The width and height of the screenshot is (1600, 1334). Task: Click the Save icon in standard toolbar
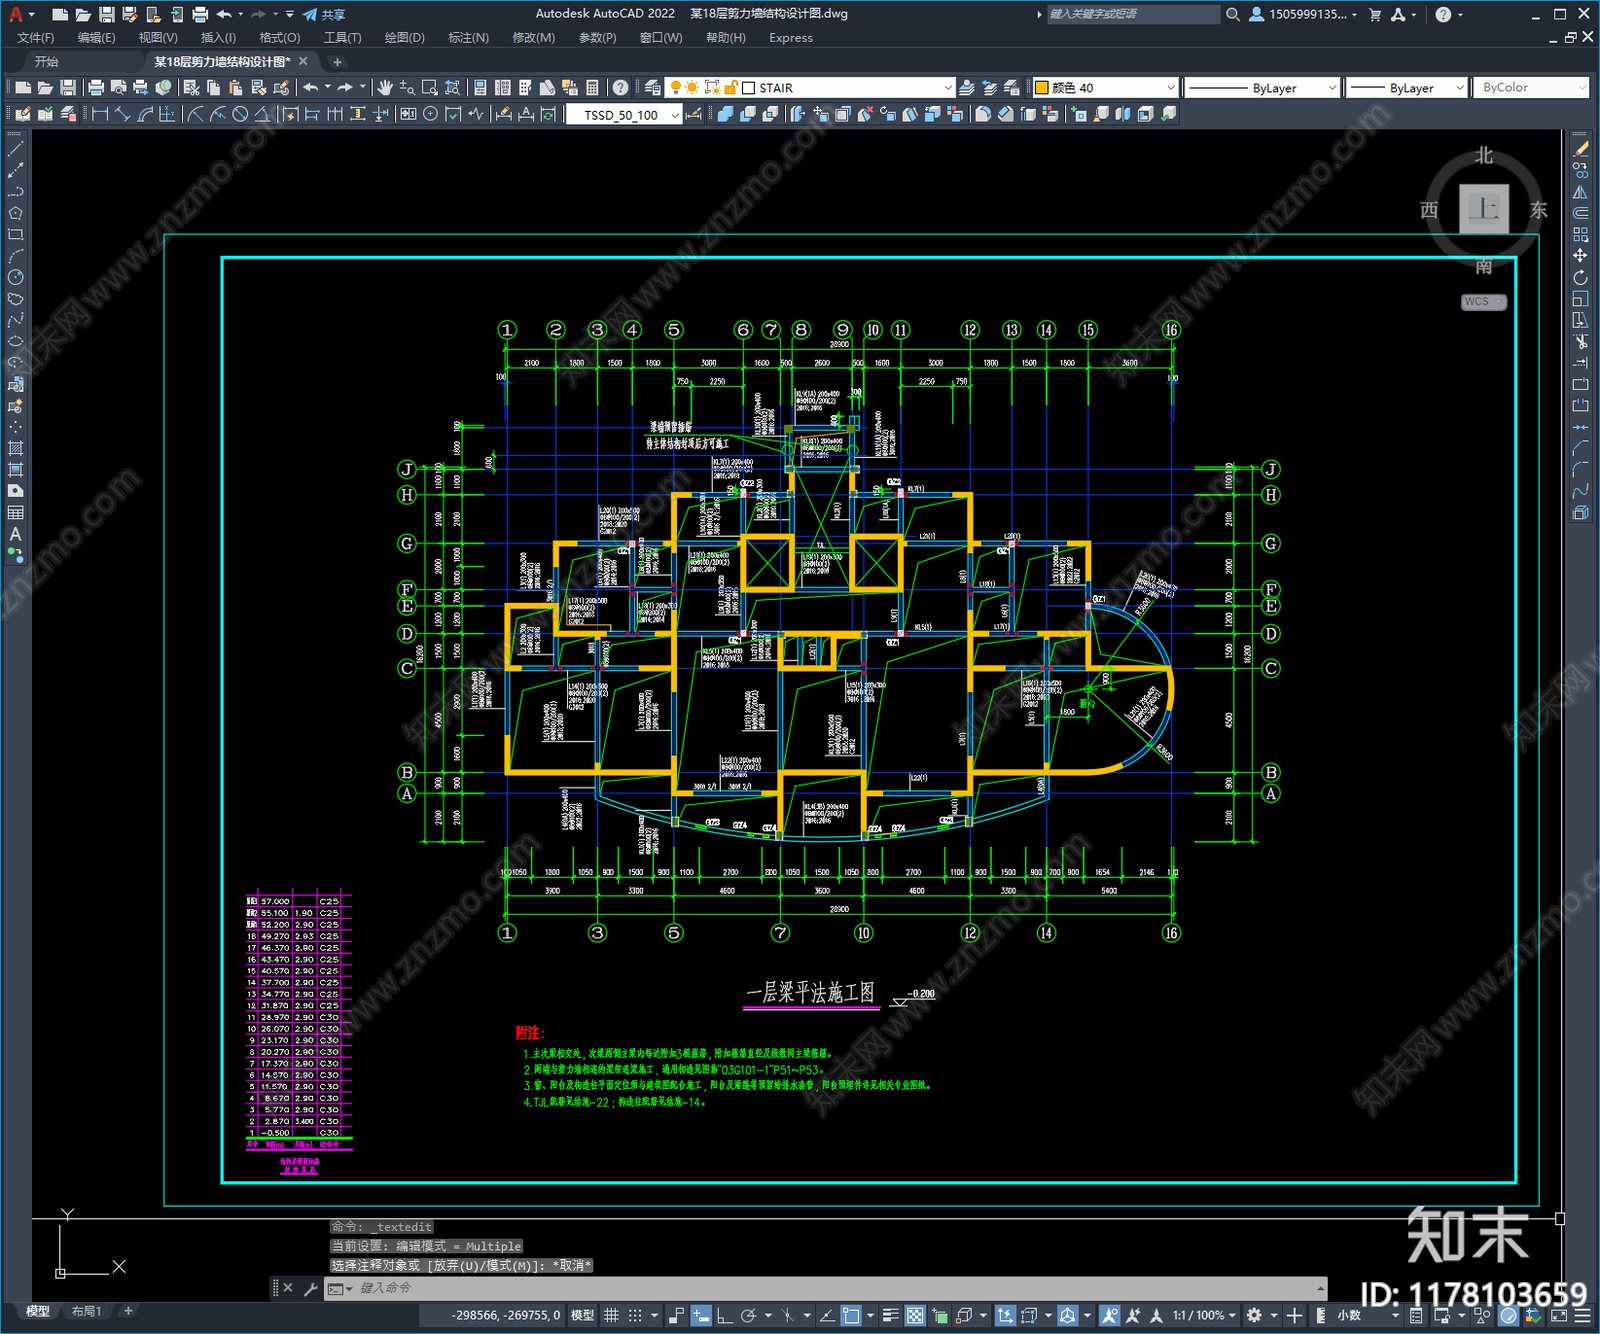[x=68, y=88]
